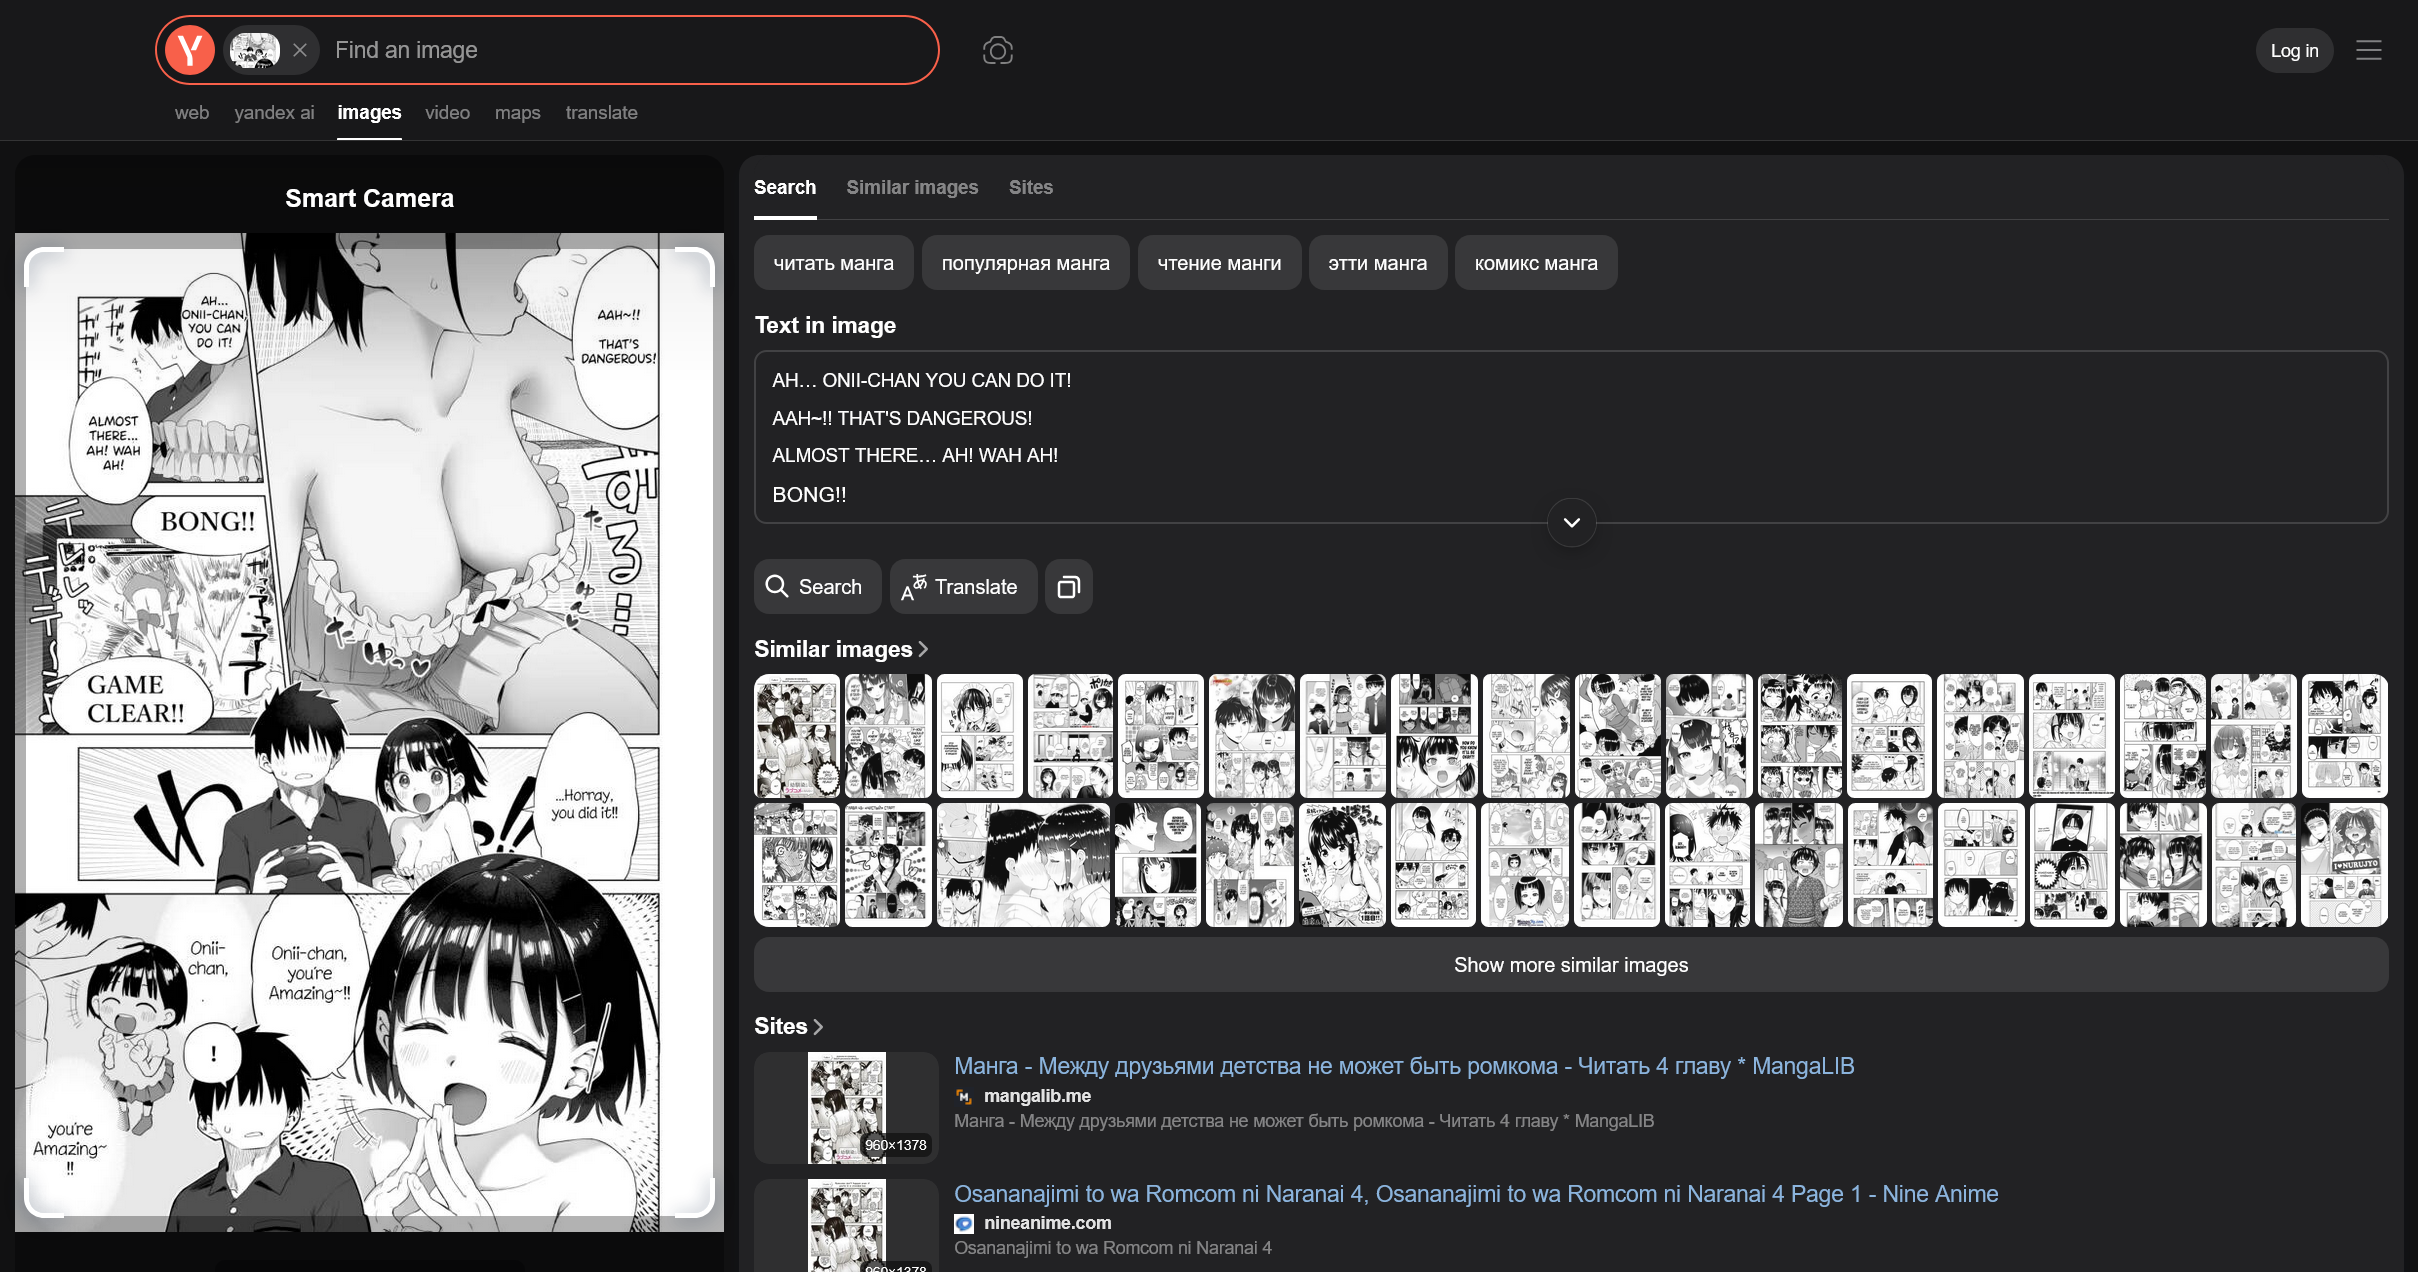Image resolution: width=2418 pixels, height=1272 pixels.
Task: Open the hamburger menu icon
Action: coord(2368,50)
